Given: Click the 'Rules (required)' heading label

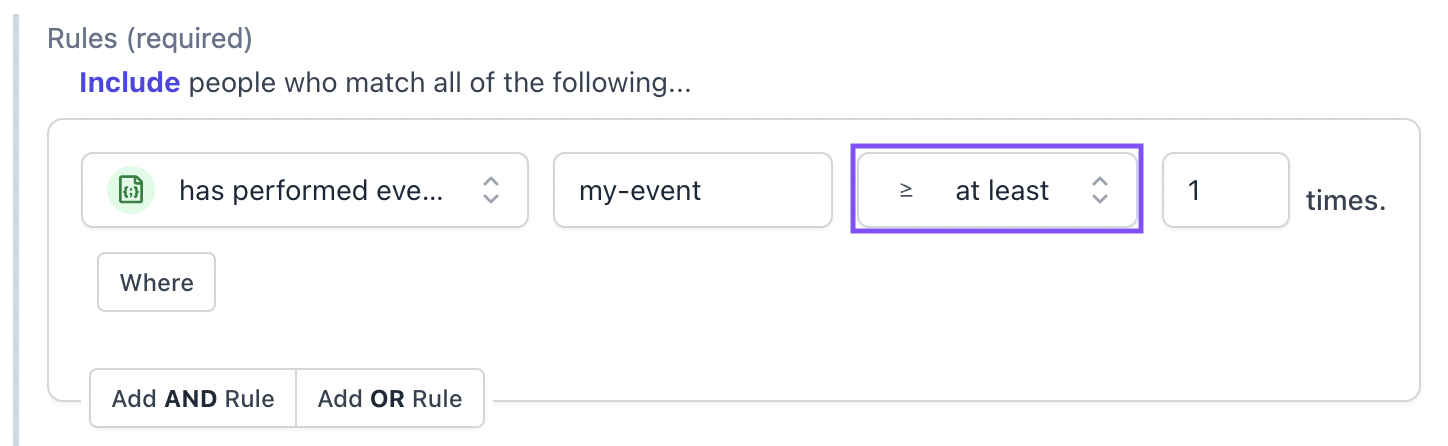Looking at the screenshot, I should pyautogui.click(x=150, y=39).
